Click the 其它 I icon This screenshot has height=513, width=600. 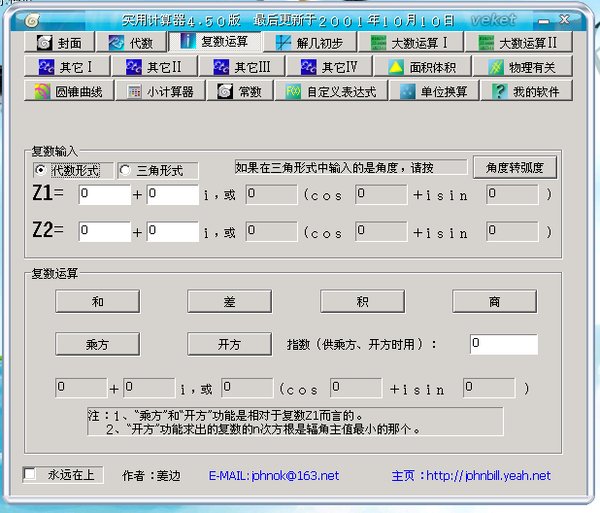(46, 67)
